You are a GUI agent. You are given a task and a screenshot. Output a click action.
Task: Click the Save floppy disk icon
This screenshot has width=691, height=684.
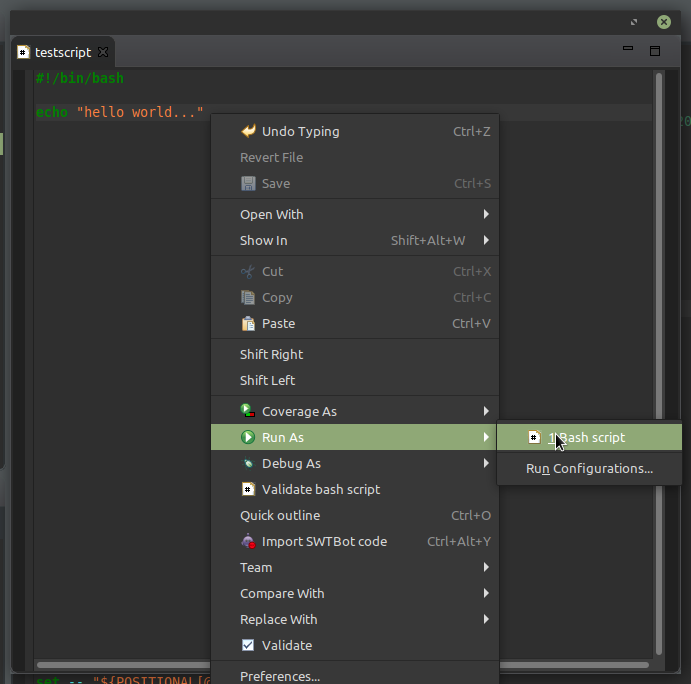click(x=248, y=183)
